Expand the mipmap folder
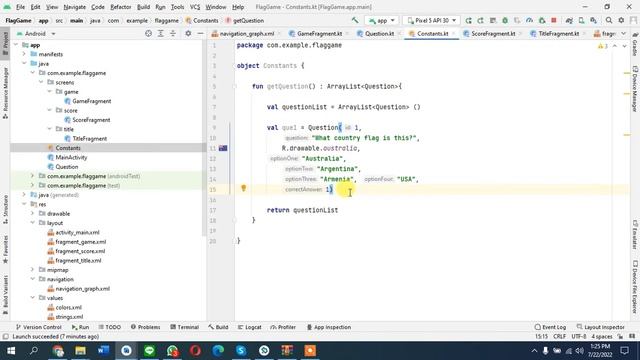The image size is (640, 360). pyautogui.click(x=32, y=270)
